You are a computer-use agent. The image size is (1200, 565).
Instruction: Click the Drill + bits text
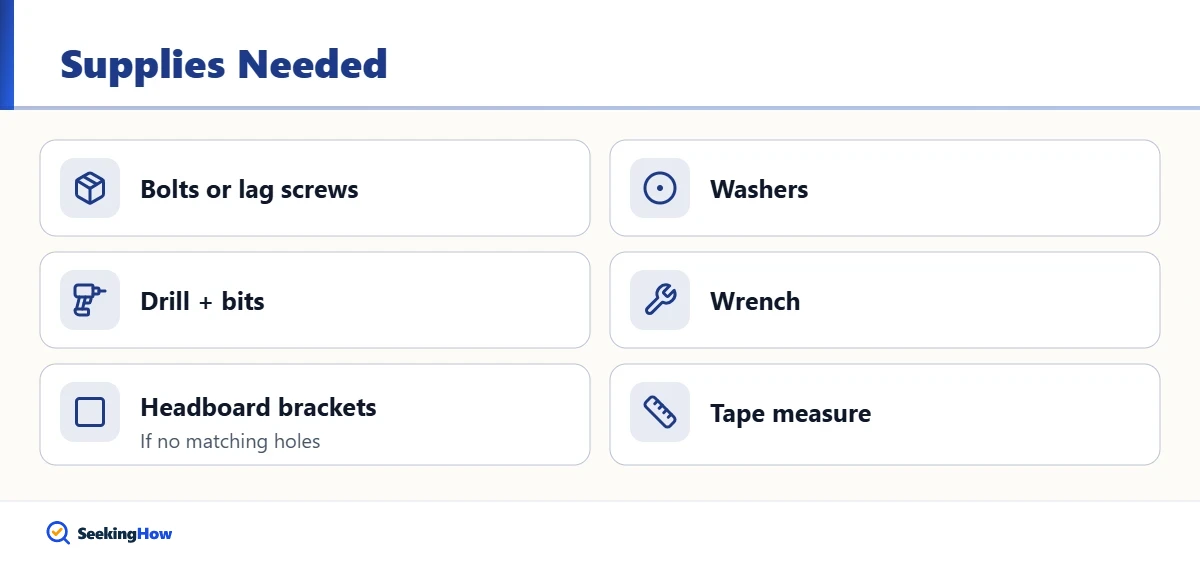point(202,301)
